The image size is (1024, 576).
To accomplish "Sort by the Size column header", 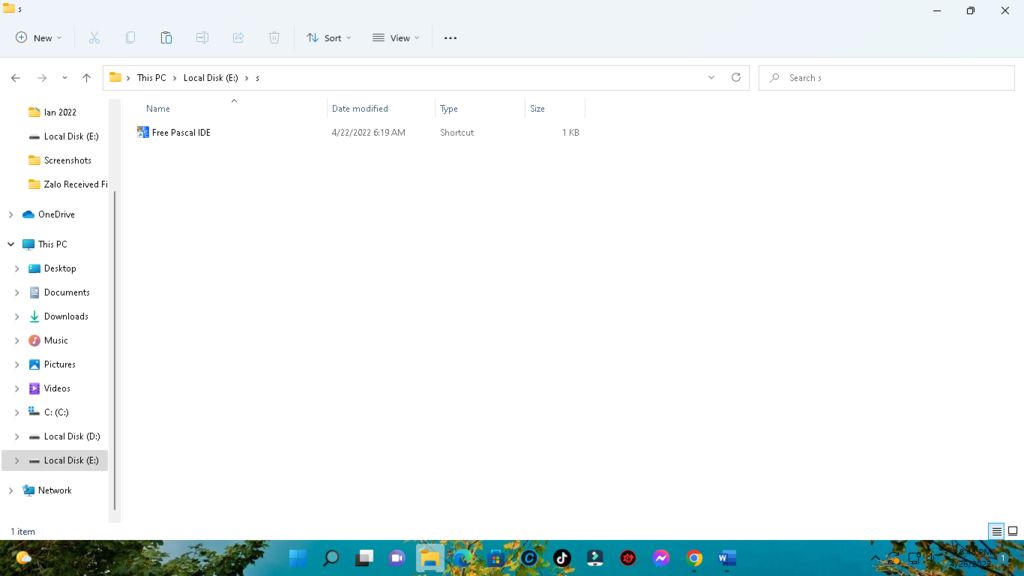I will [537, 108].
